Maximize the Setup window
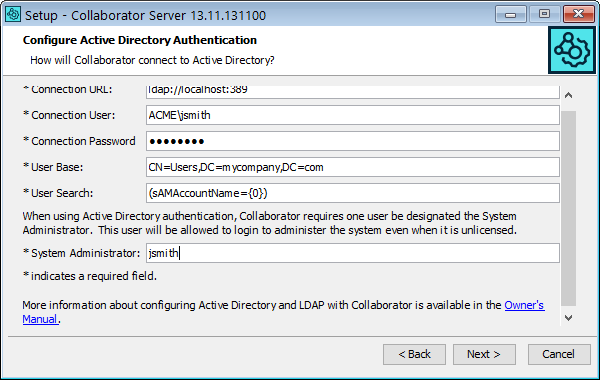 [x=544, y=15]
